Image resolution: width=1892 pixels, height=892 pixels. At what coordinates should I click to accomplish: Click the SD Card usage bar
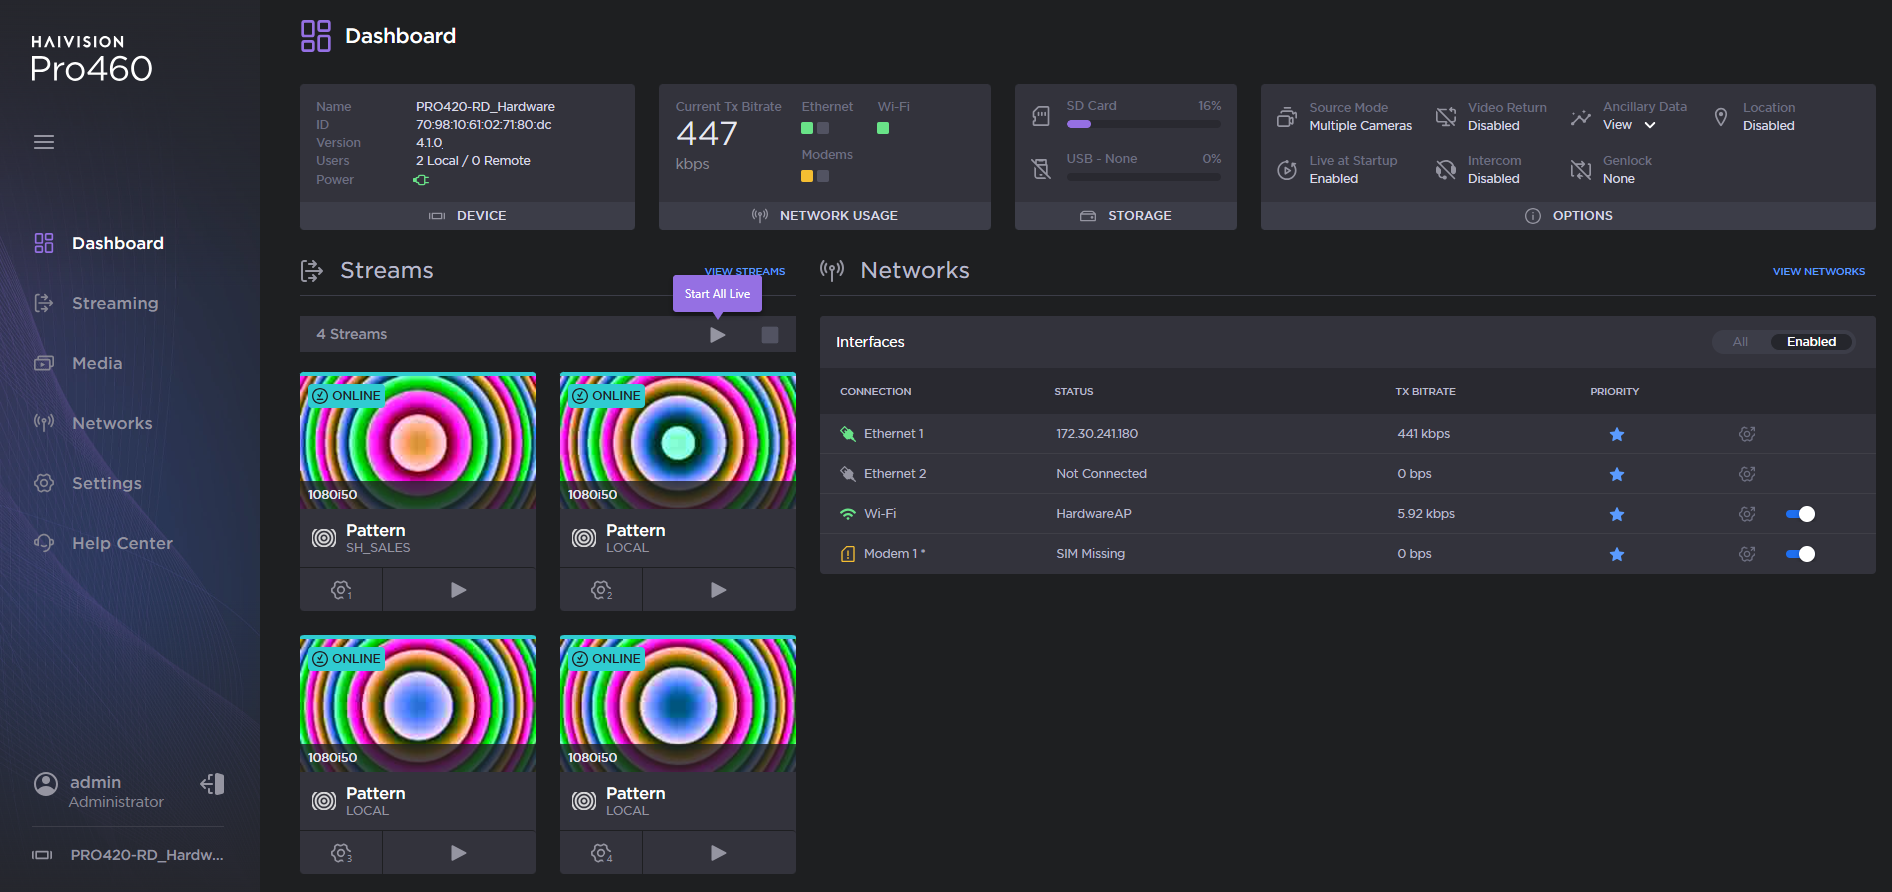1143,124
